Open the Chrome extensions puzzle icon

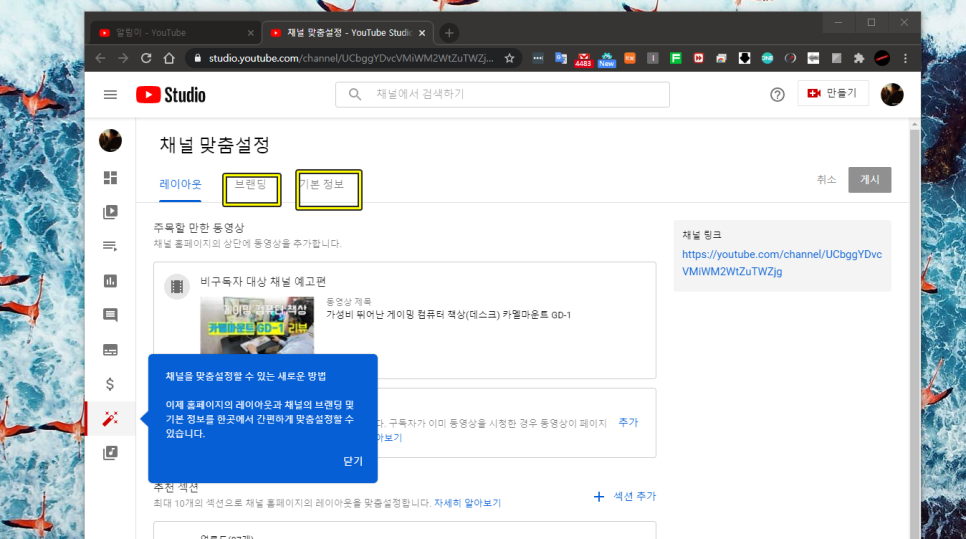click(x=859, y=58)
